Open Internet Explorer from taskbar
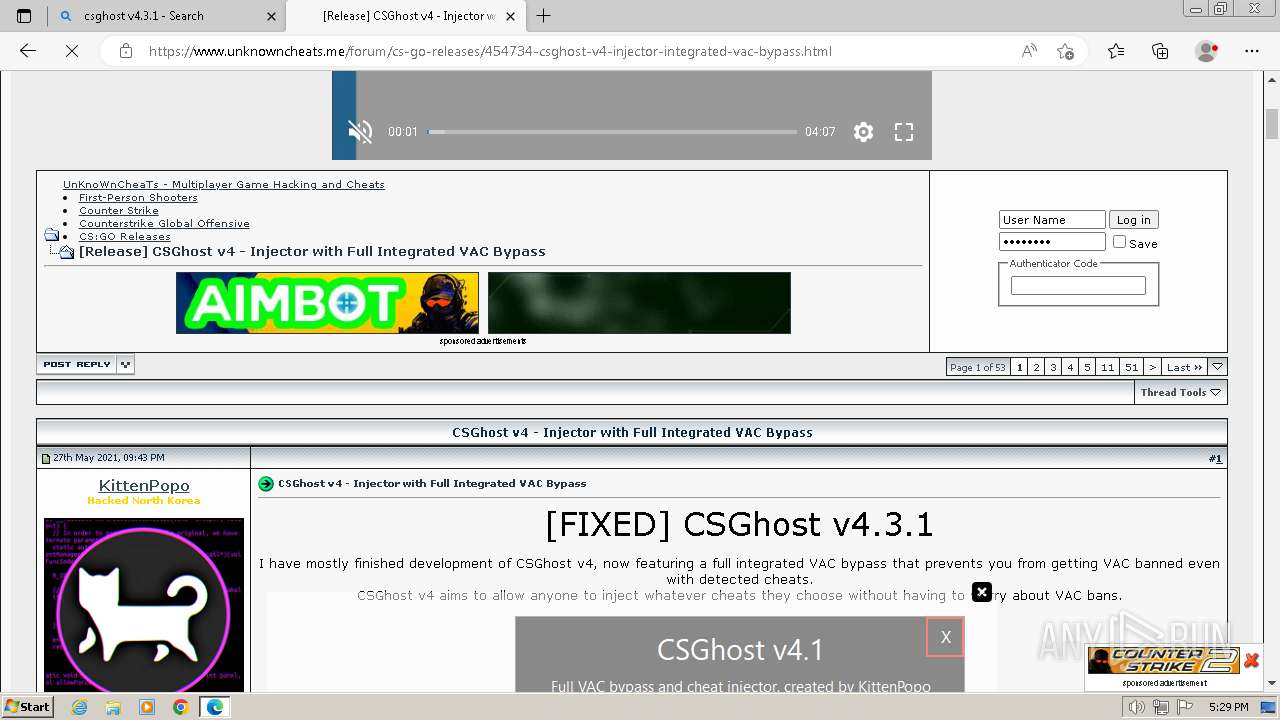The width and height of the screenshot is (1280, 720). (x=80, y=707)
